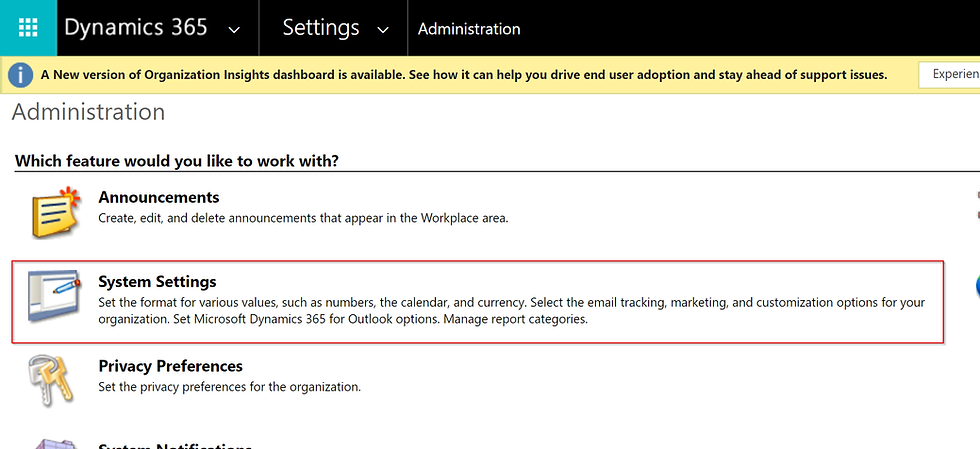Click the System Settings window icon

[x=54, y=296]
